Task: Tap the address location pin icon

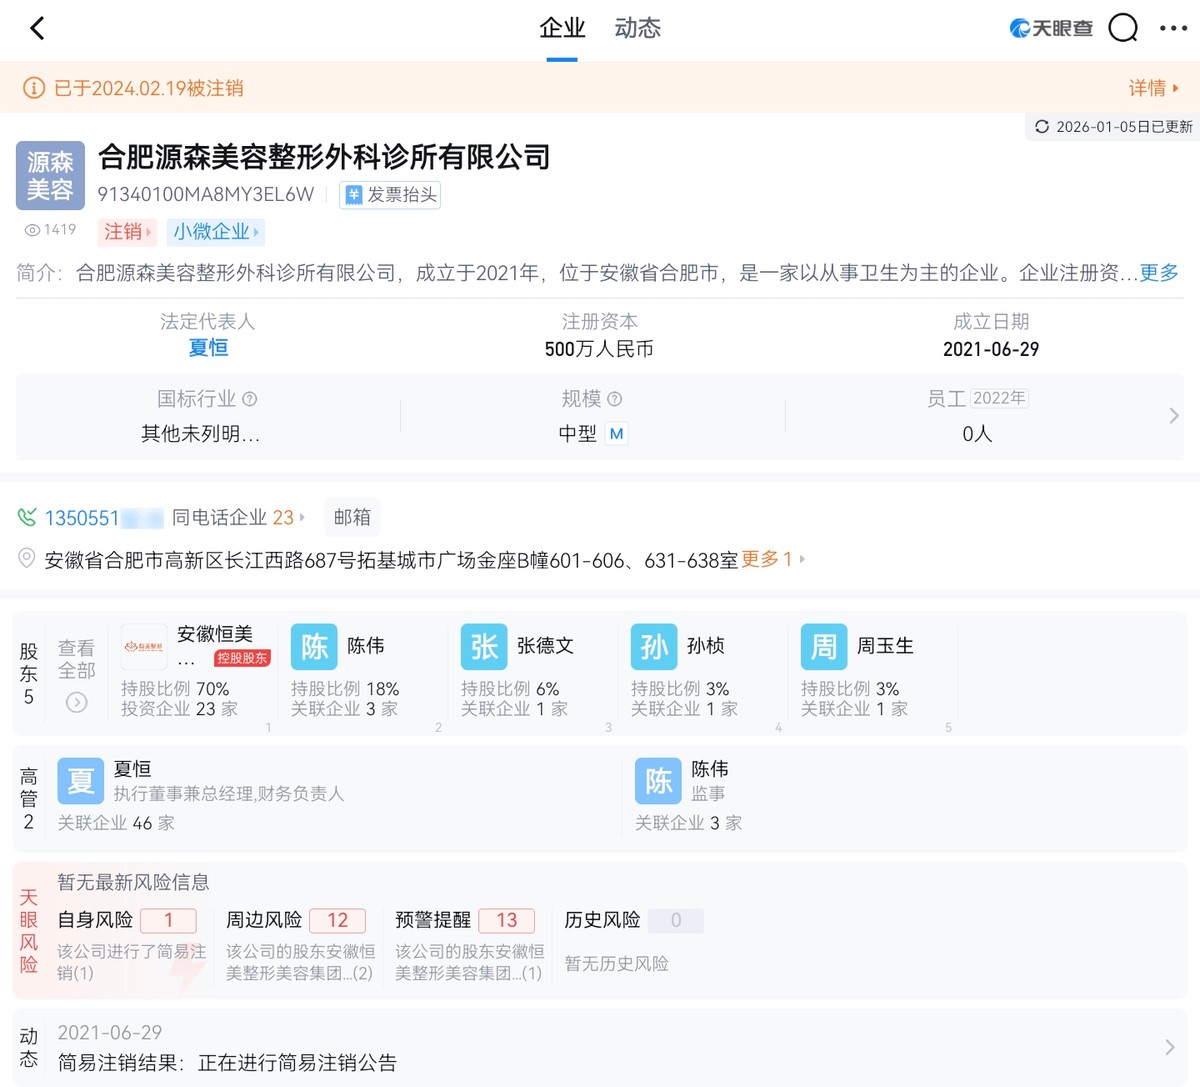Action: tap(27, 559)
